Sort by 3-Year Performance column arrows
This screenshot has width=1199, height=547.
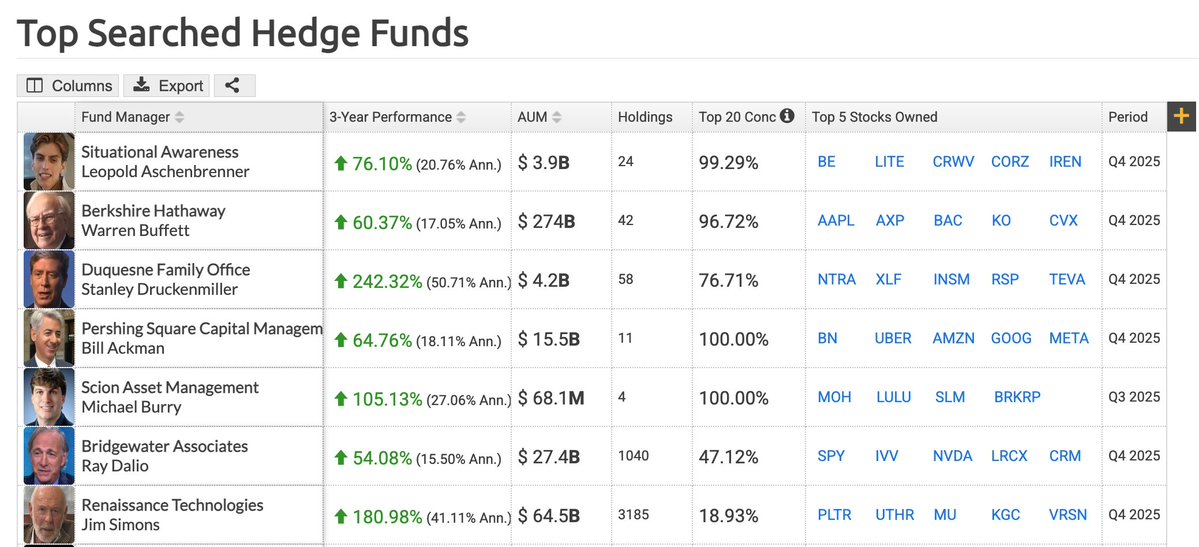(461, 117)
